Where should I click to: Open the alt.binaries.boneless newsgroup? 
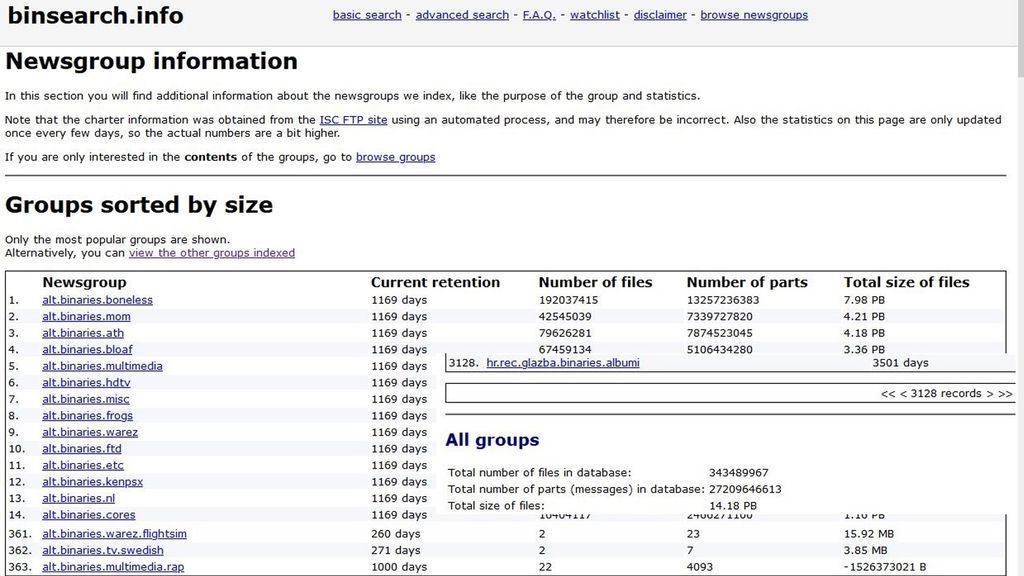click(x=97, y=299)
